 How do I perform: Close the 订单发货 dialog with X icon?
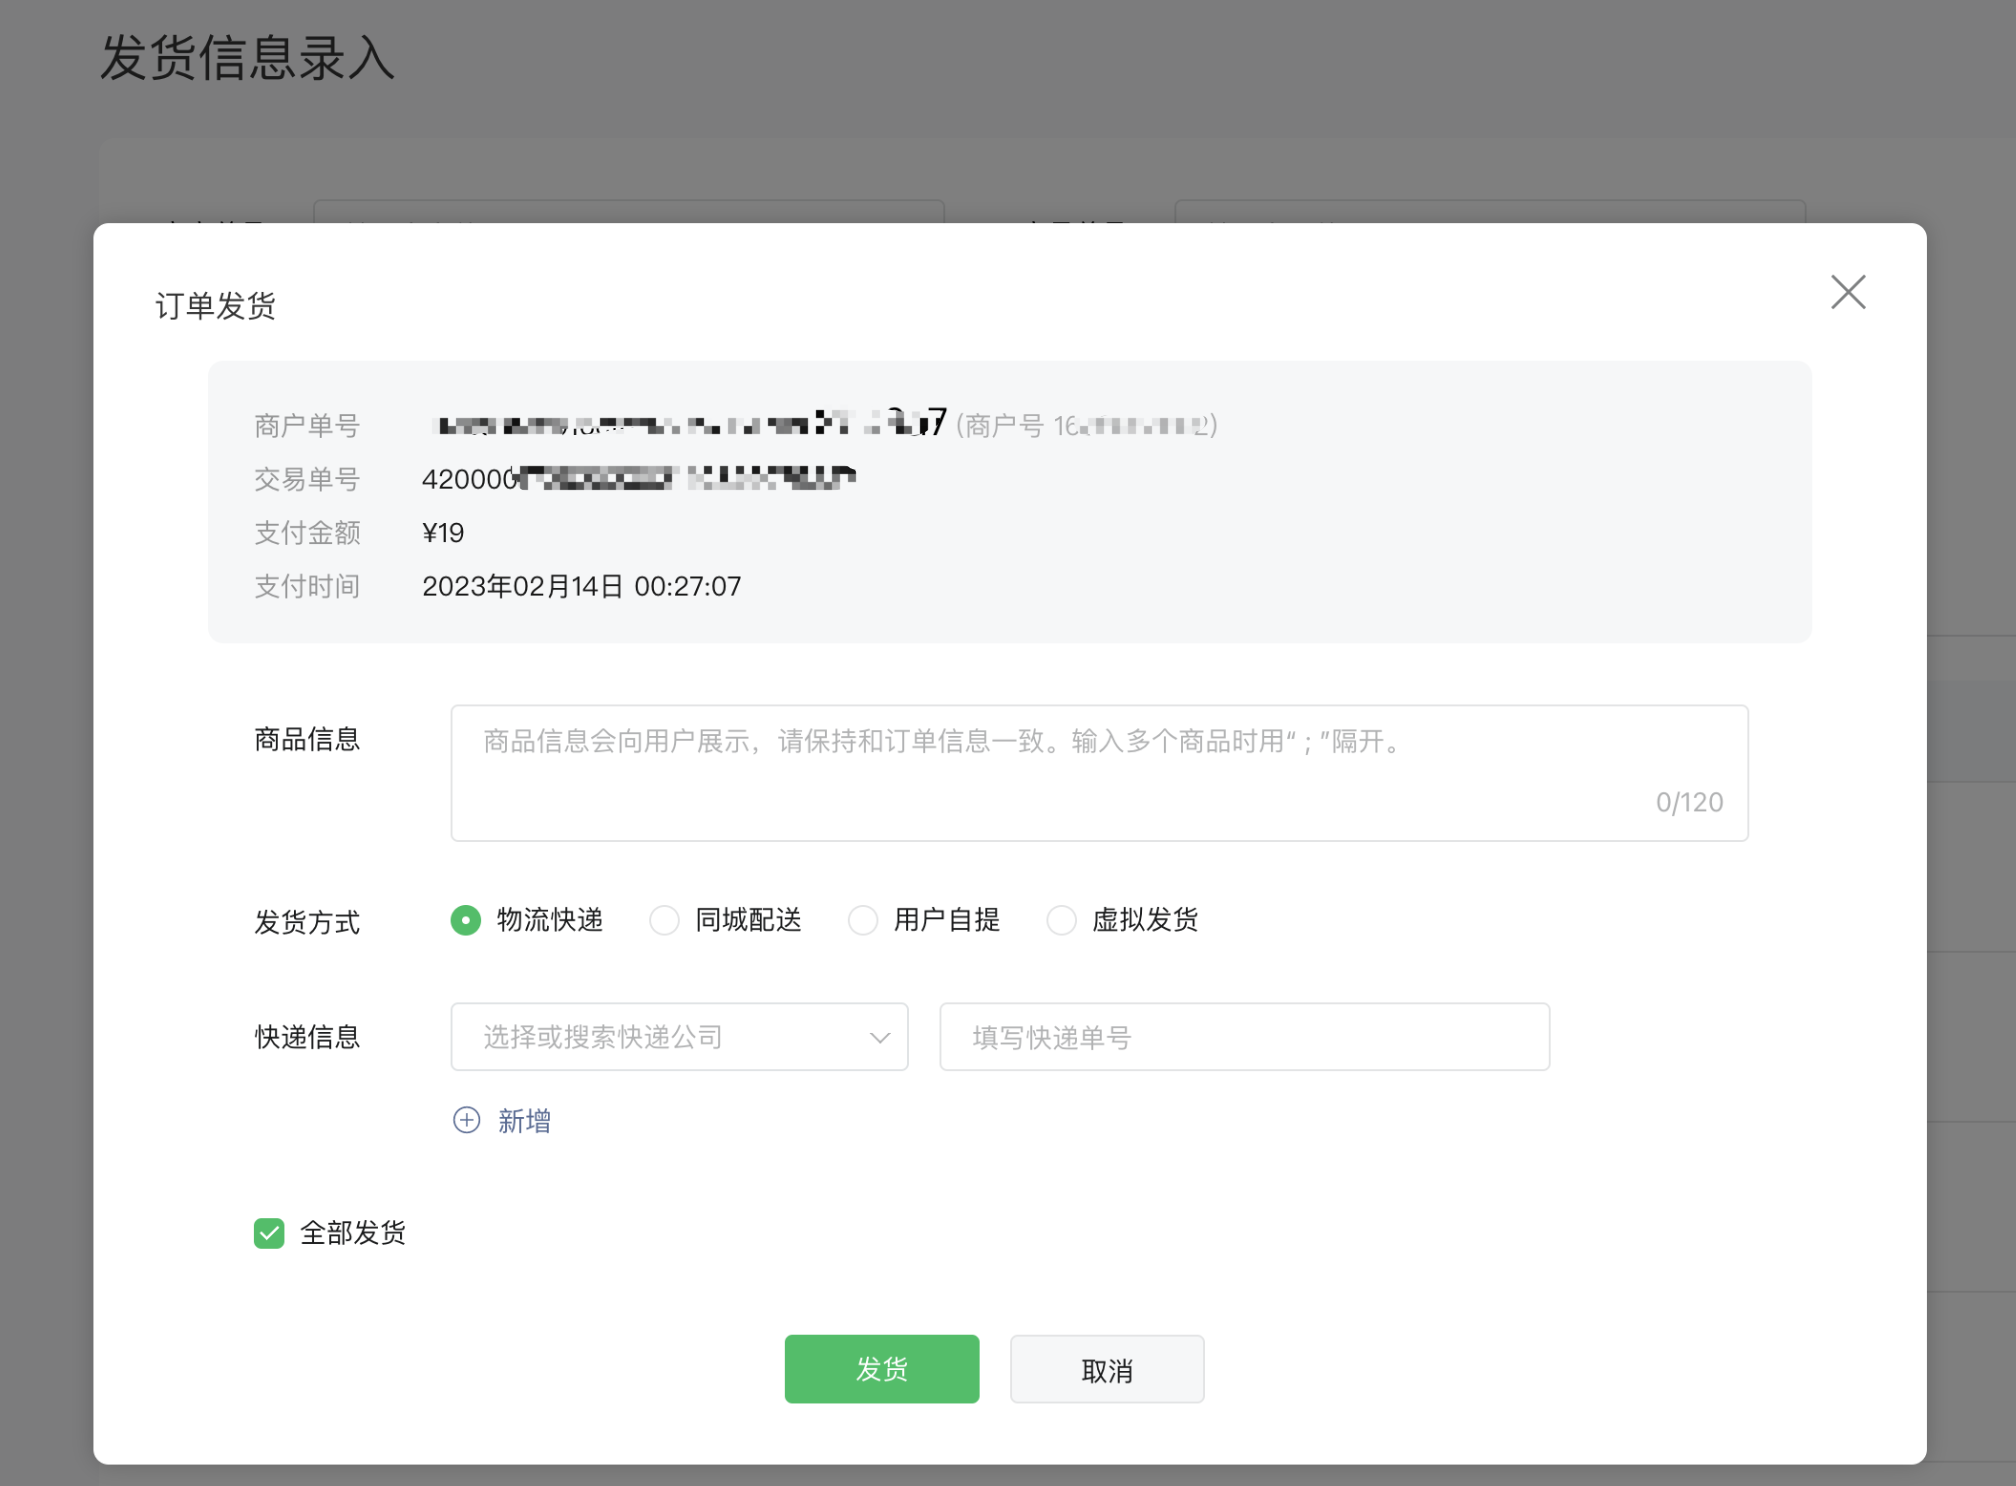pos(1847,292)
